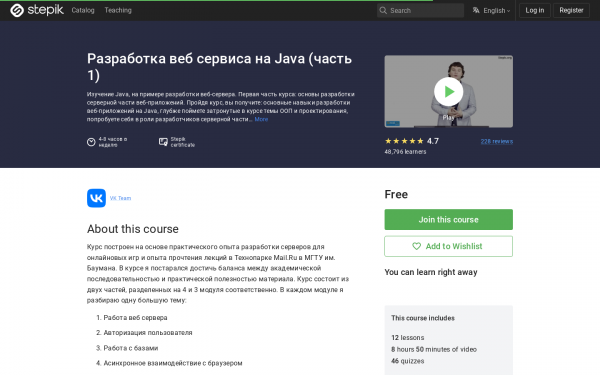Open the Stepik home logo

coord(37,10)
